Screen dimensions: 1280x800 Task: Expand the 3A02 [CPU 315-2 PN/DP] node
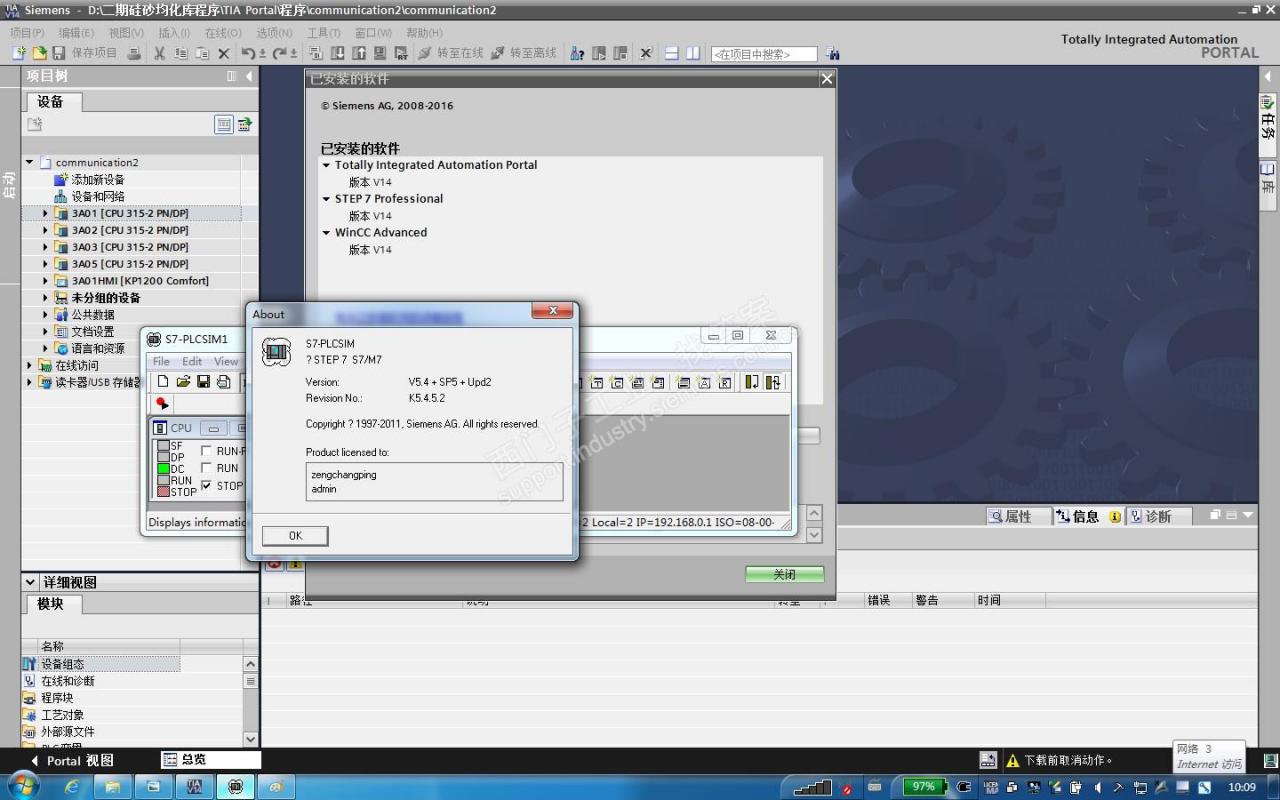point(45,230)
